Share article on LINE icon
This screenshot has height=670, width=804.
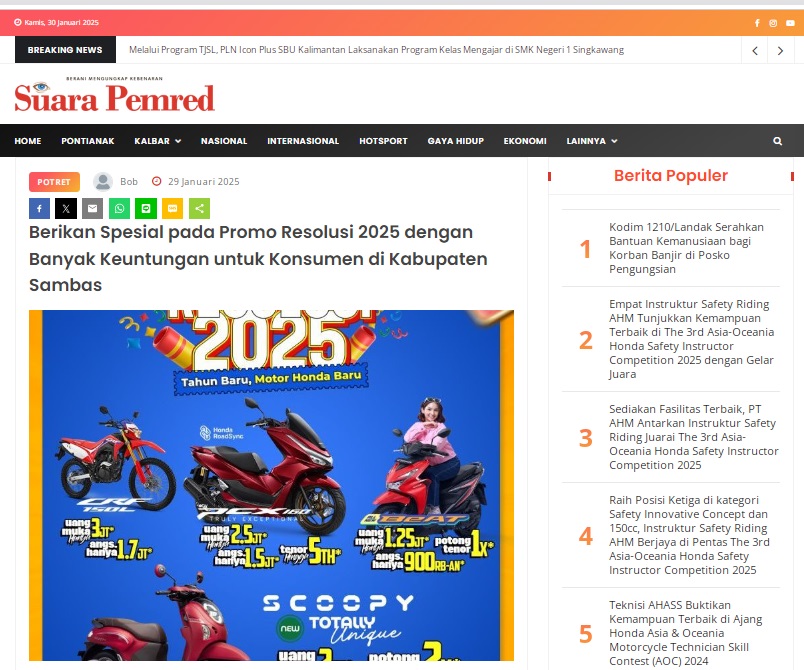tap(146, 209)
